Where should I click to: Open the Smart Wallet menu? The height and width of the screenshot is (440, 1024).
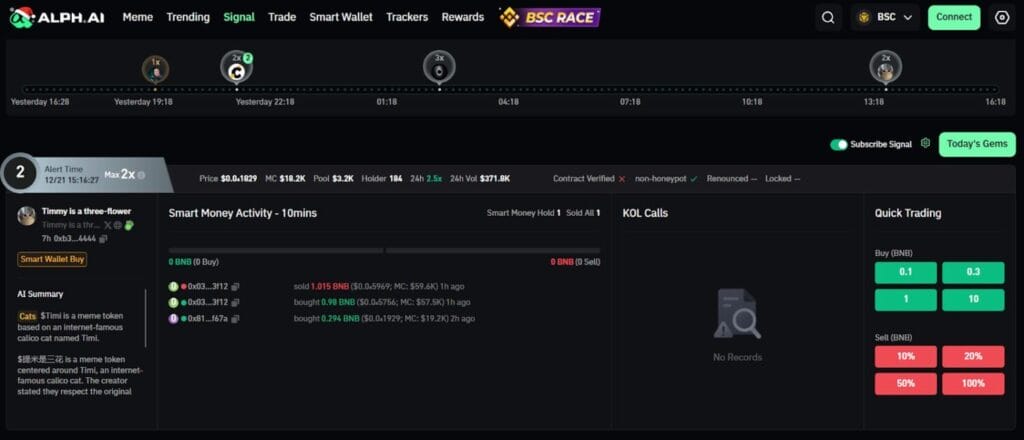(x=341, y=17)
